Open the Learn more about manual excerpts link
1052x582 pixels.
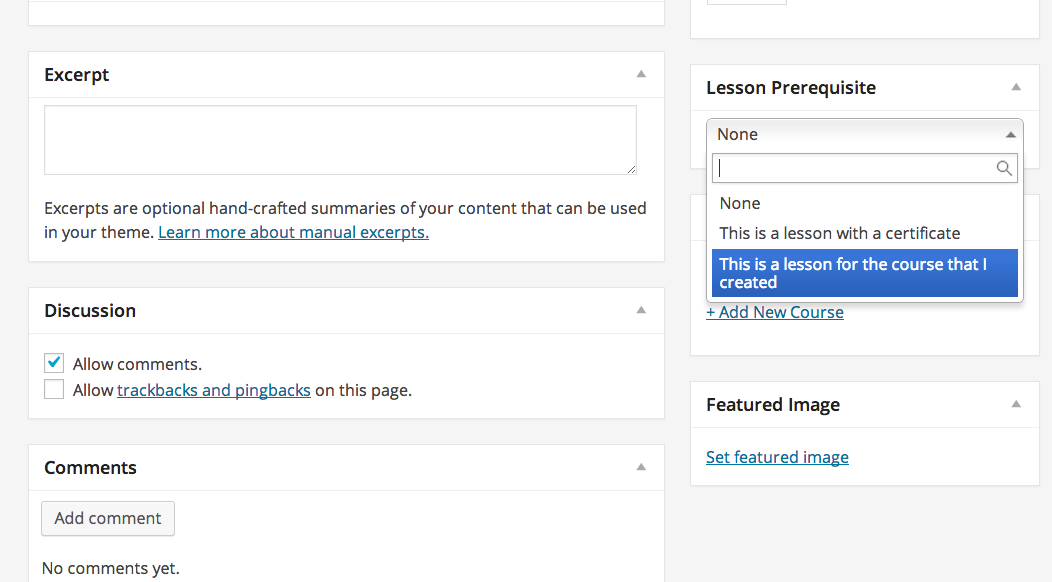coord(293,233)
